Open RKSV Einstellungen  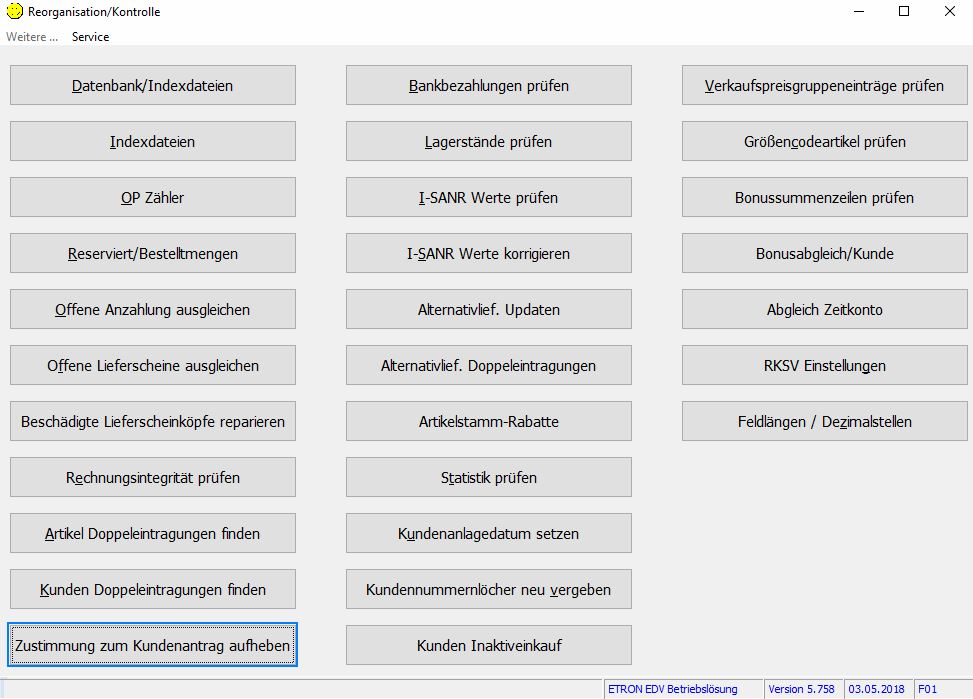pos(825,366)
